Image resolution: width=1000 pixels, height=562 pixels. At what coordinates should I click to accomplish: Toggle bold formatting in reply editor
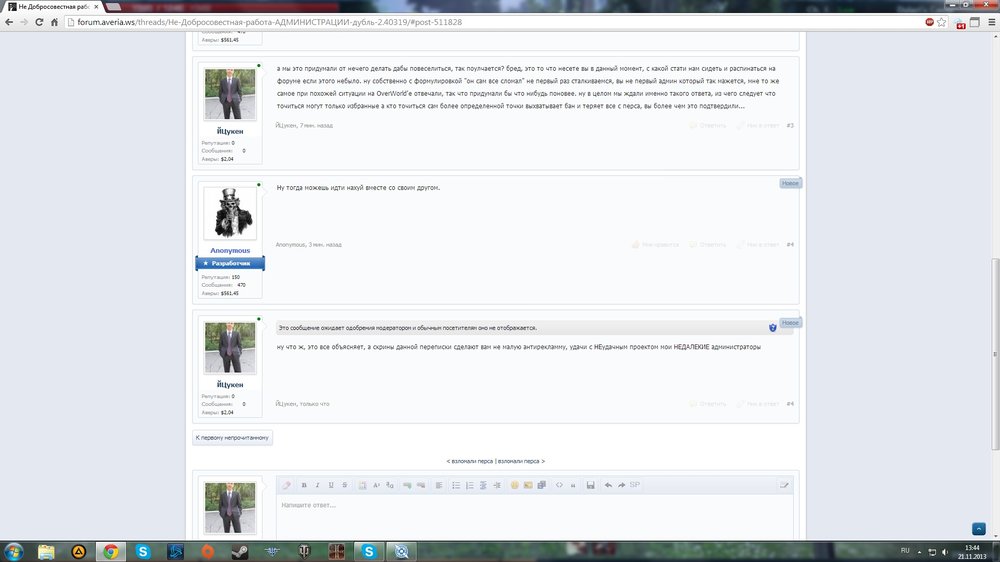coord(304,485)
